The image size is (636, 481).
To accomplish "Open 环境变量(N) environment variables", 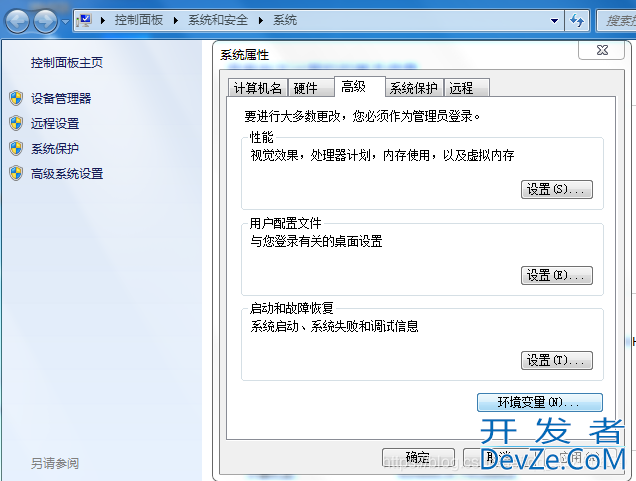I will click(x=540, y=402).
